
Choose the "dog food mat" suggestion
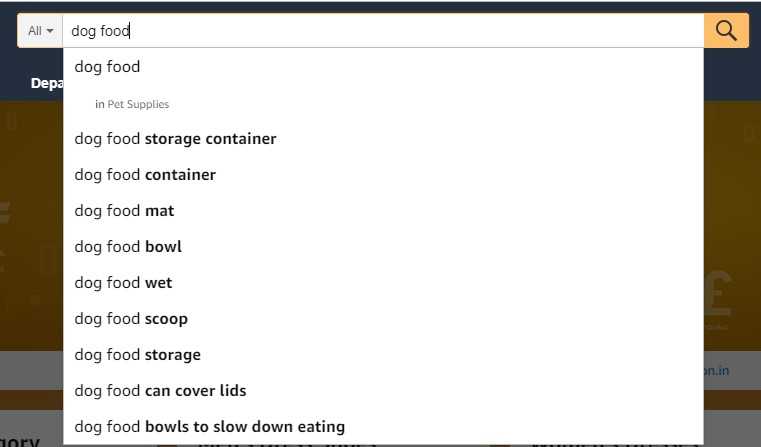tap(124, 211)
